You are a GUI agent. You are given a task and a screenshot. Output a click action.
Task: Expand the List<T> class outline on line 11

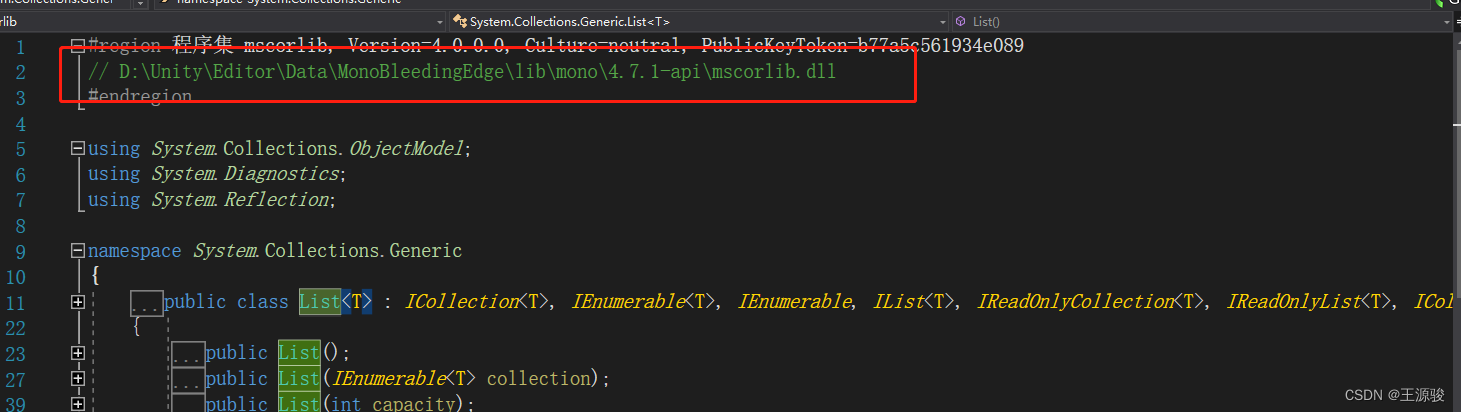click(x=78, y=302)
